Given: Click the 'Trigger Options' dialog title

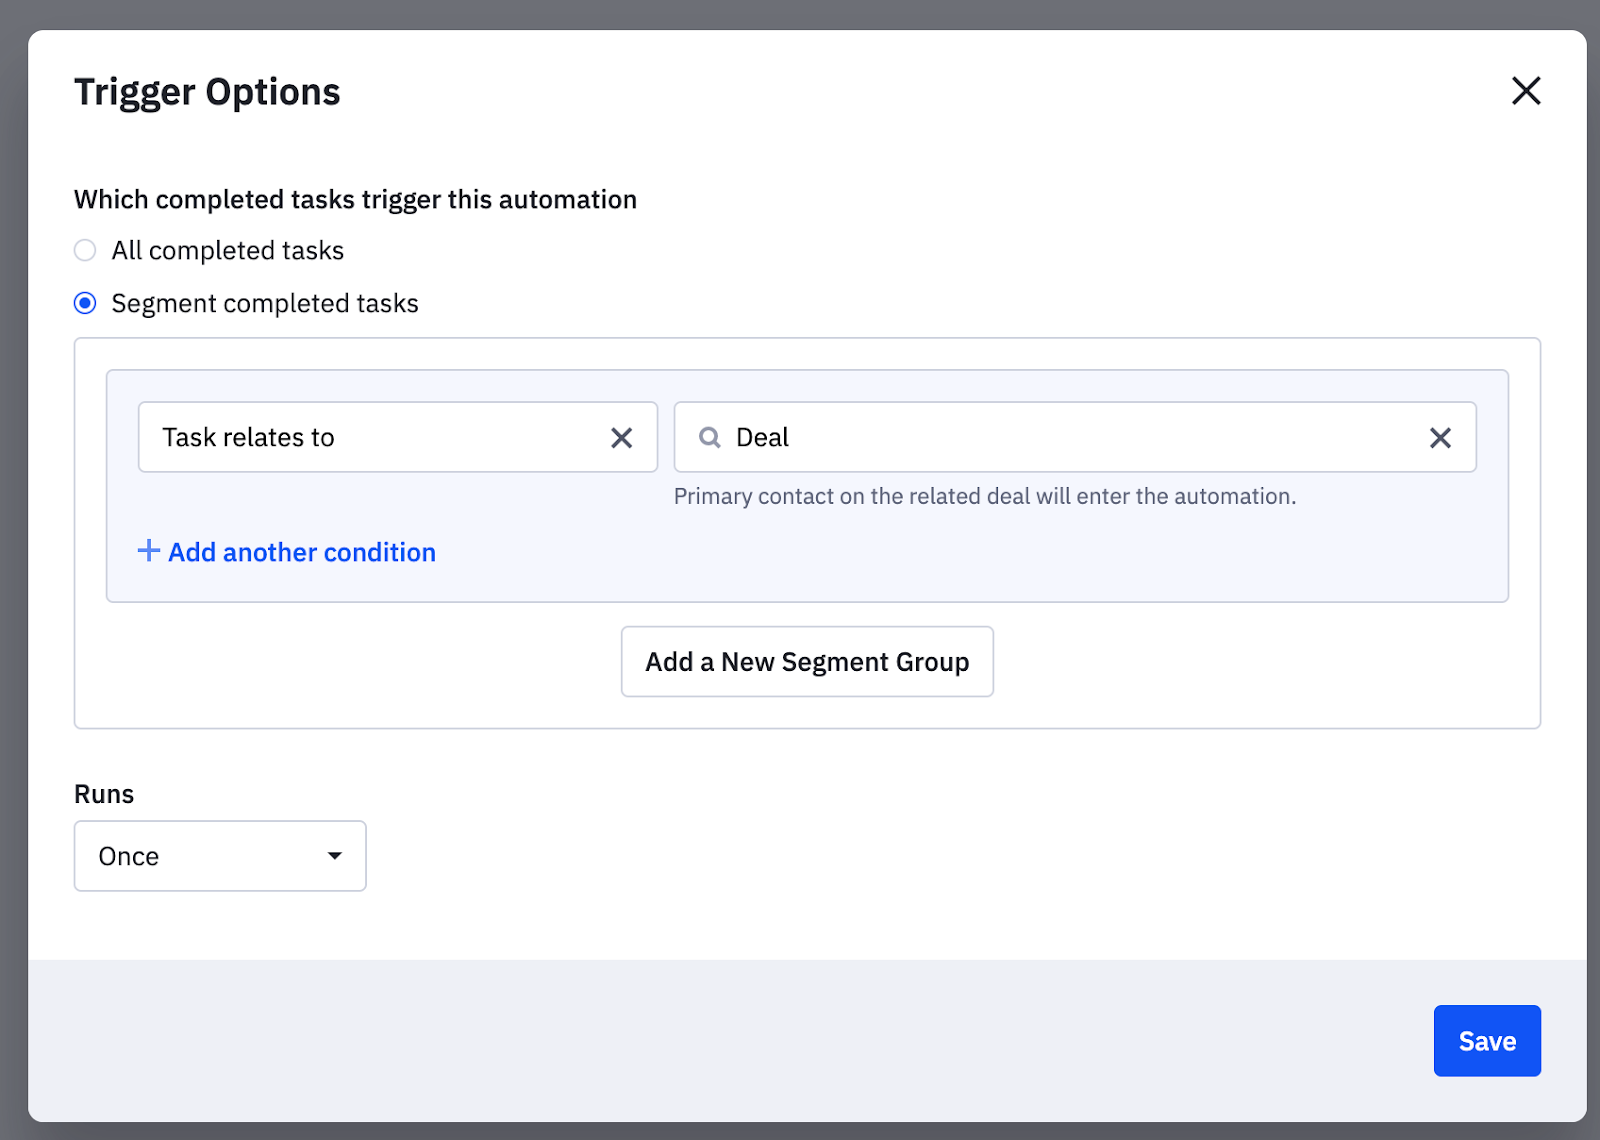Looking at the screenshot, I should coord(207,92).
